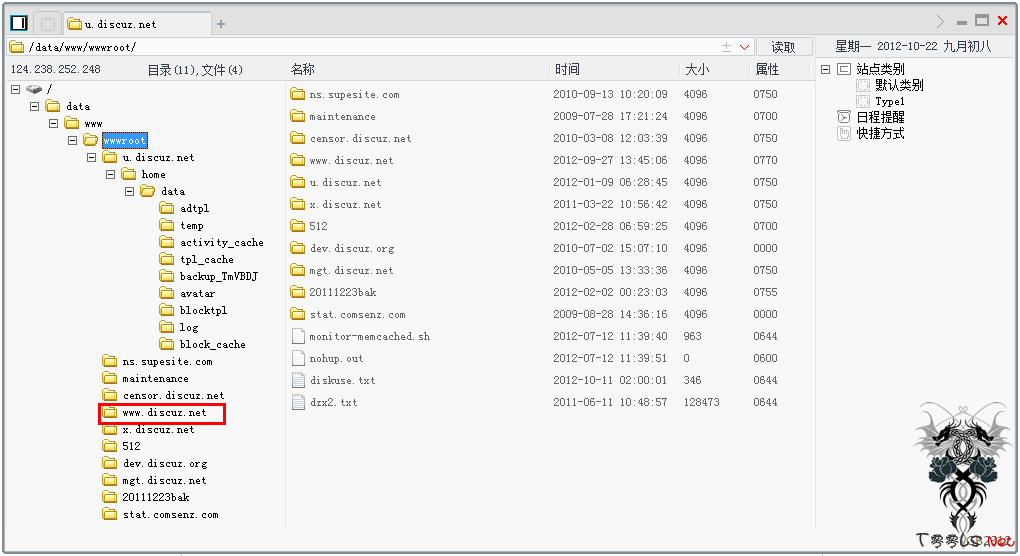Sort by 时间 column header
Viewport: 1020px width, 556px height.
pos(567,69)
